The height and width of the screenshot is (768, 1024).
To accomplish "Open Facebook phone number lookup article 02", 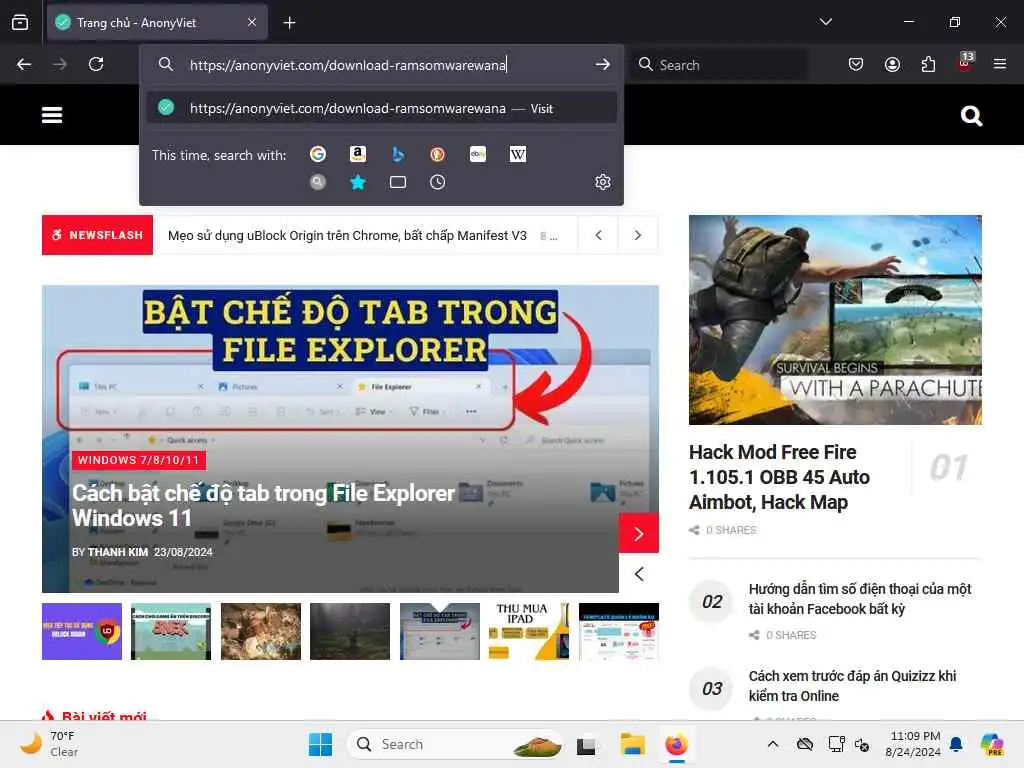I will pos(860,599).
